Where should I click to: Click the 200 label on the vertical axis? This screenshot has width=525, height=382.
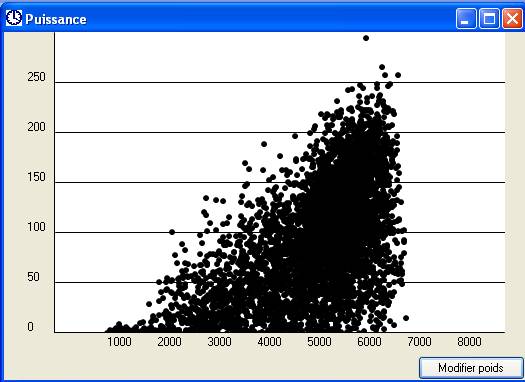(36, 127)
